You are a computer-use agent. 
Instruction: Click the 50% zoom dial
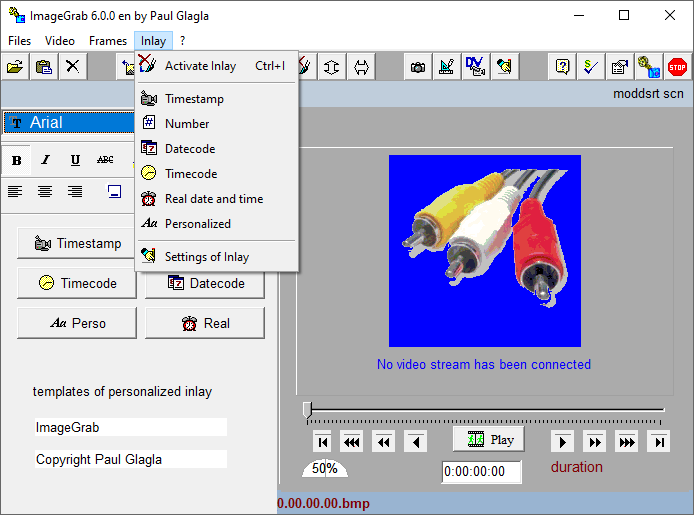pyautogui.click(x=325, y=468)
